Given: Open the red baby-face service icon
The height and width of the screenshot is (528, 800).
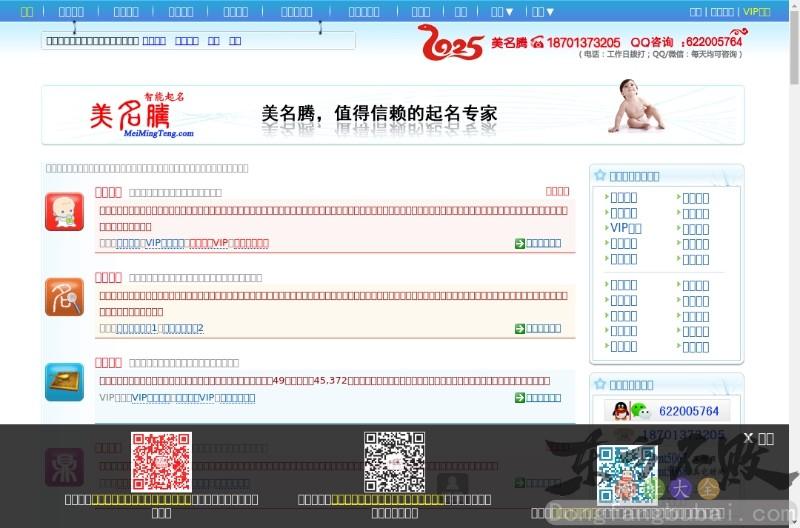Looking at the screenshot, I should pyautogui.click(x=64, y=212).
